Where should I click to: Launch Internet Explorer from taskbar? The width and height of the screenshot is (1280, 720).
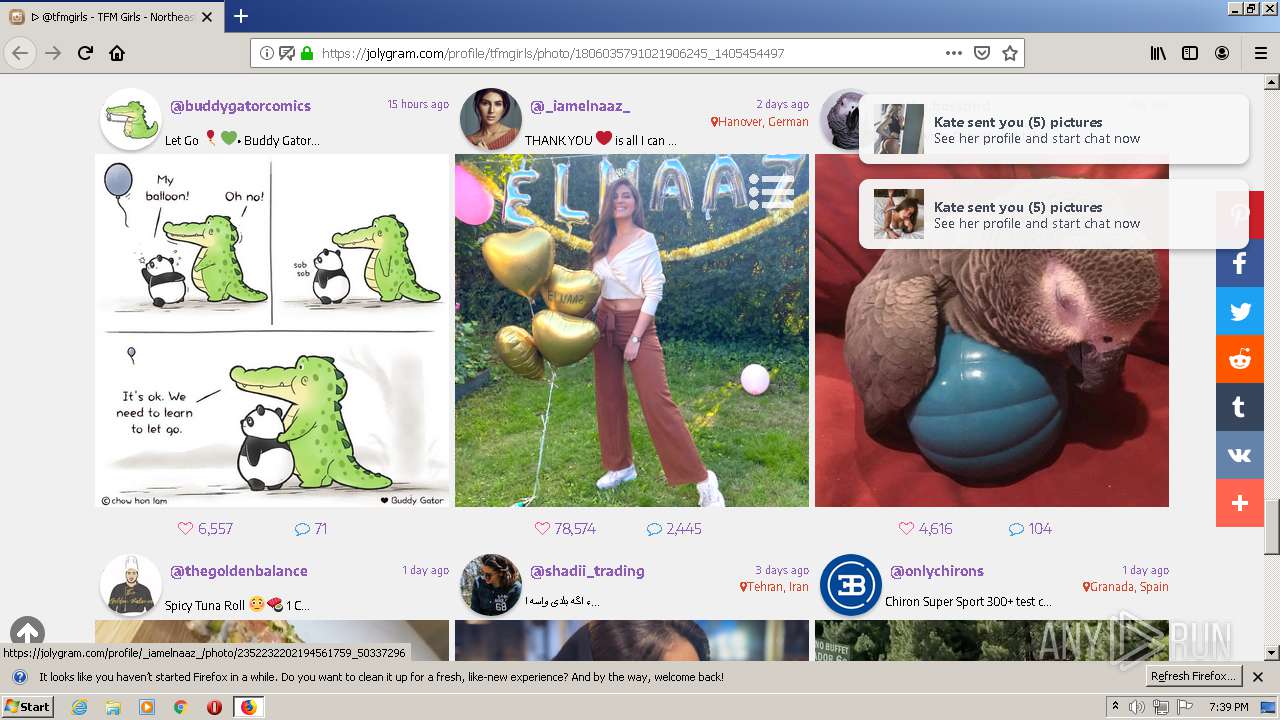[79, 707]
